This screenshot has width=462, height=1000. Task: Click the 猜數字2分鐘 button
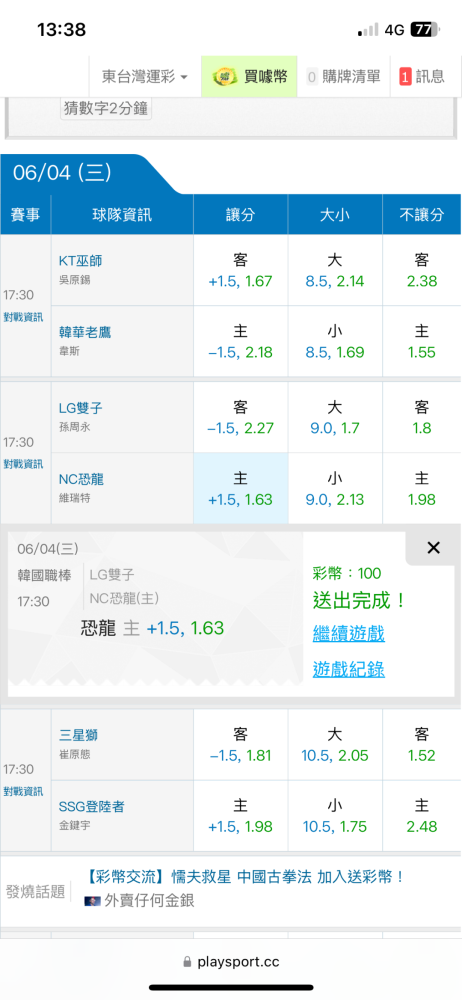[x=107, y=108]
